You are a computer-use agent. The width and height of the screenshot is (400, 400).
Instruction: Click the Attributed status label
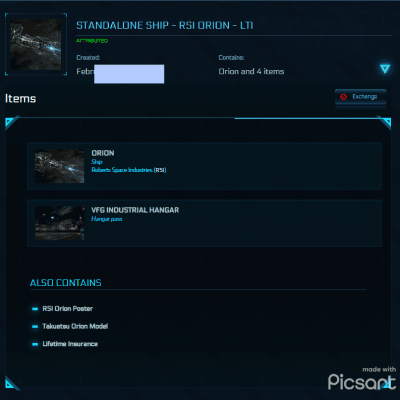(92, 41)
